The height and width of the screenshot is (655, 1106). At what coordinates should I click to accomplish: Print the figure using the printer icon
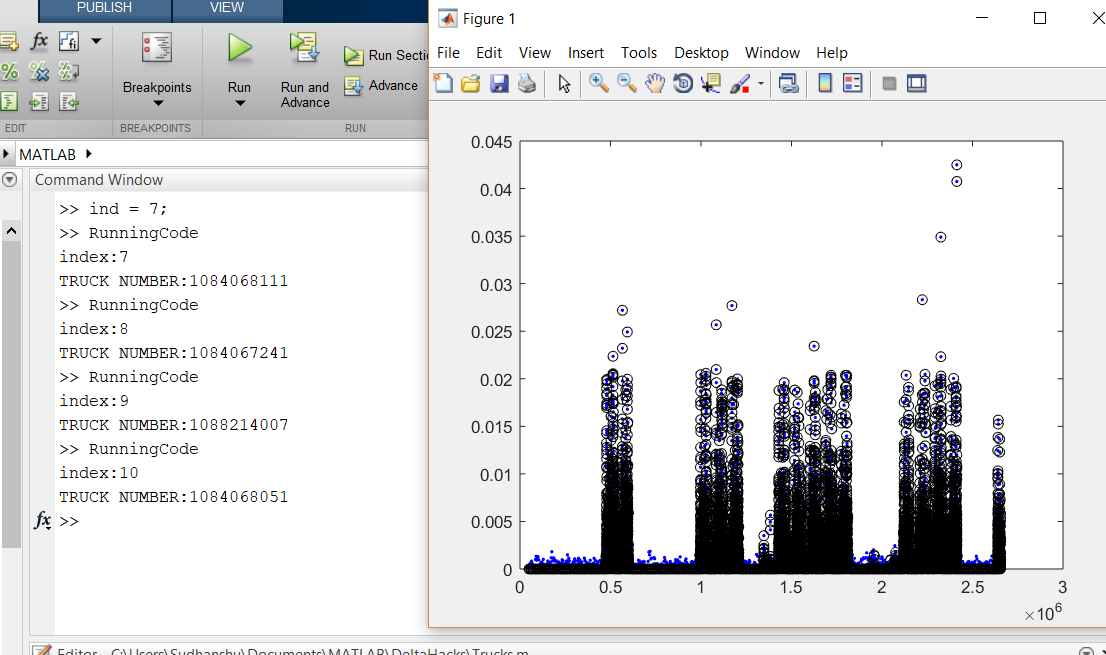pos(527,84)
